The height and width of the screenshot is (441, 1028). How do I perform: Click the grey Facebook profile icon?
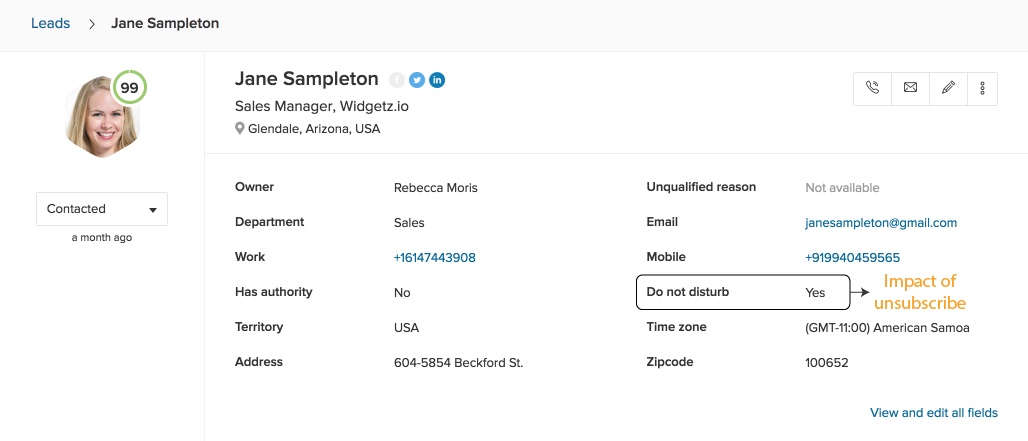tap(397, 80)
